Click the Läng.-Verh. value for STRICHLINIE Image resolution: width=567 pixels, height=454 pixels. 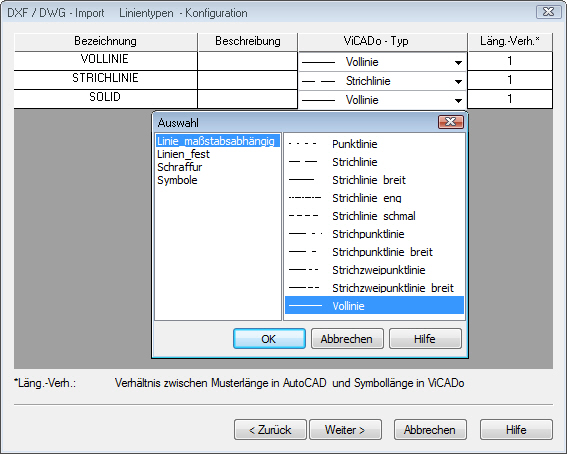(x=510, y=80)
